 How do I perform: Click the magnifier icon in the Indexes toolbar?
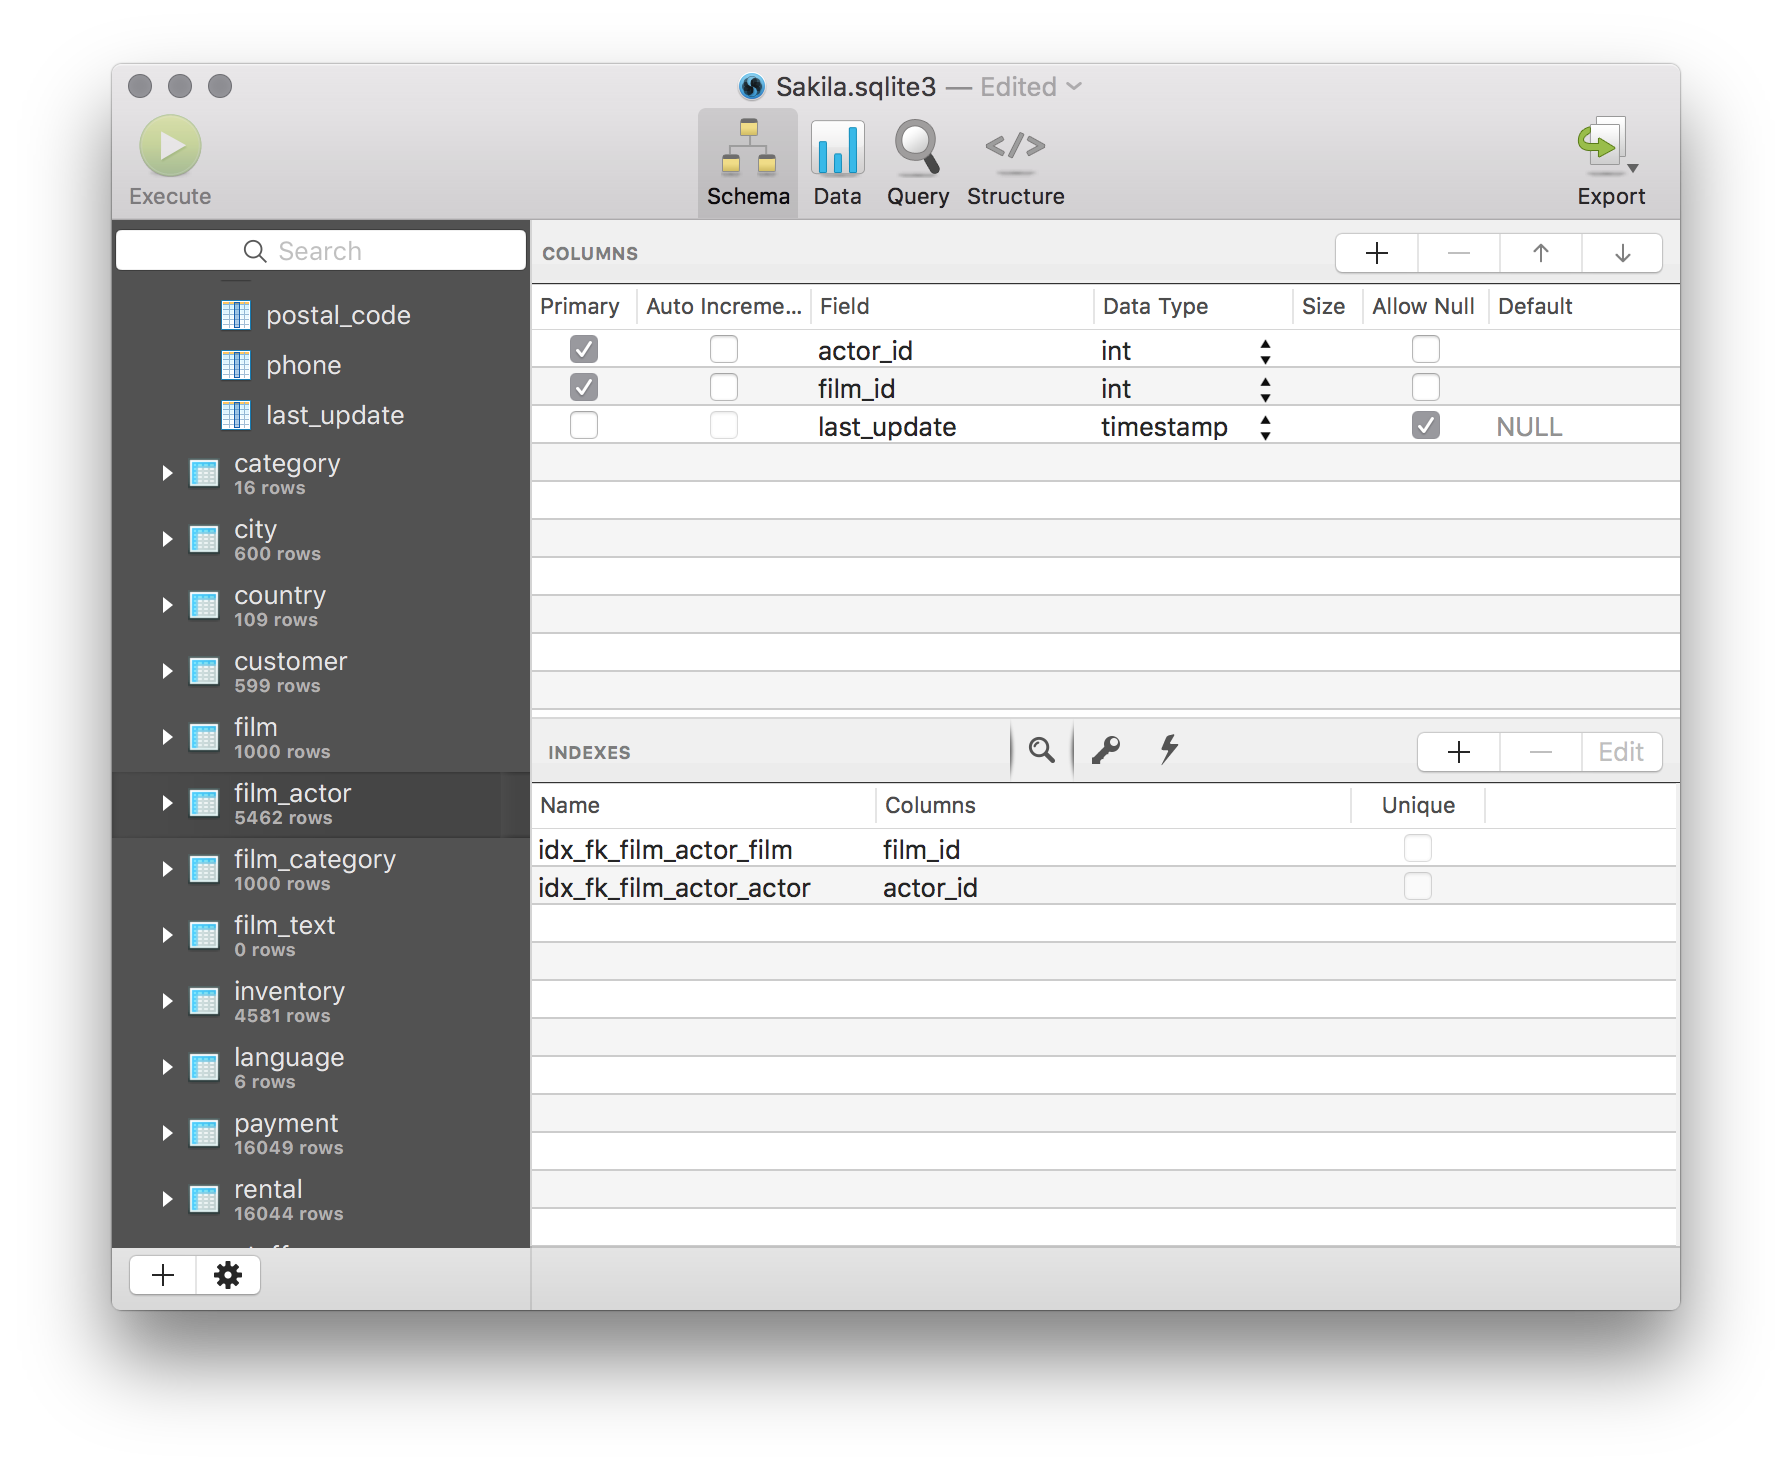1042,750
